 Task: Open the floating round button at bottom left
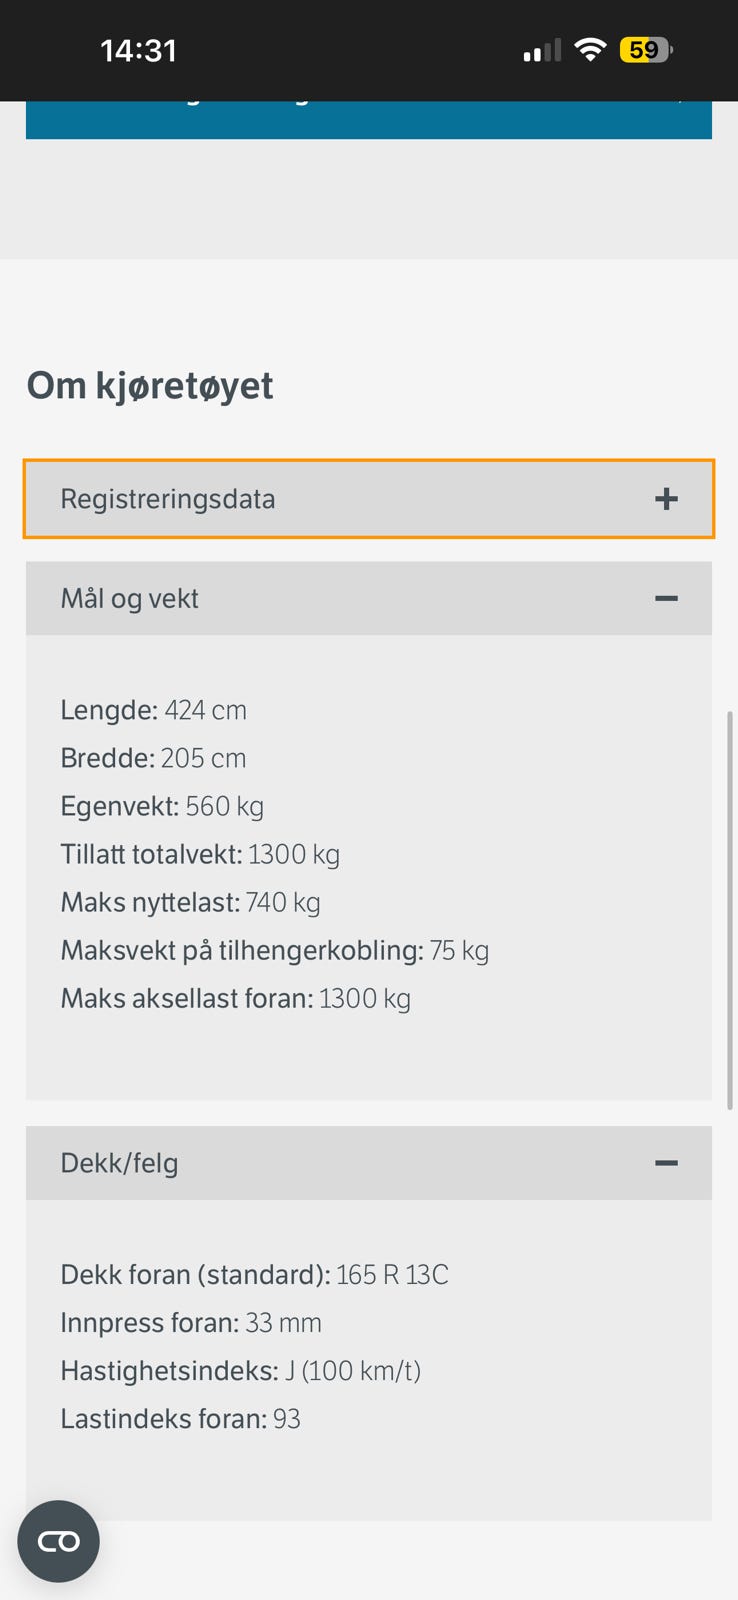[x=58, y=1541]
